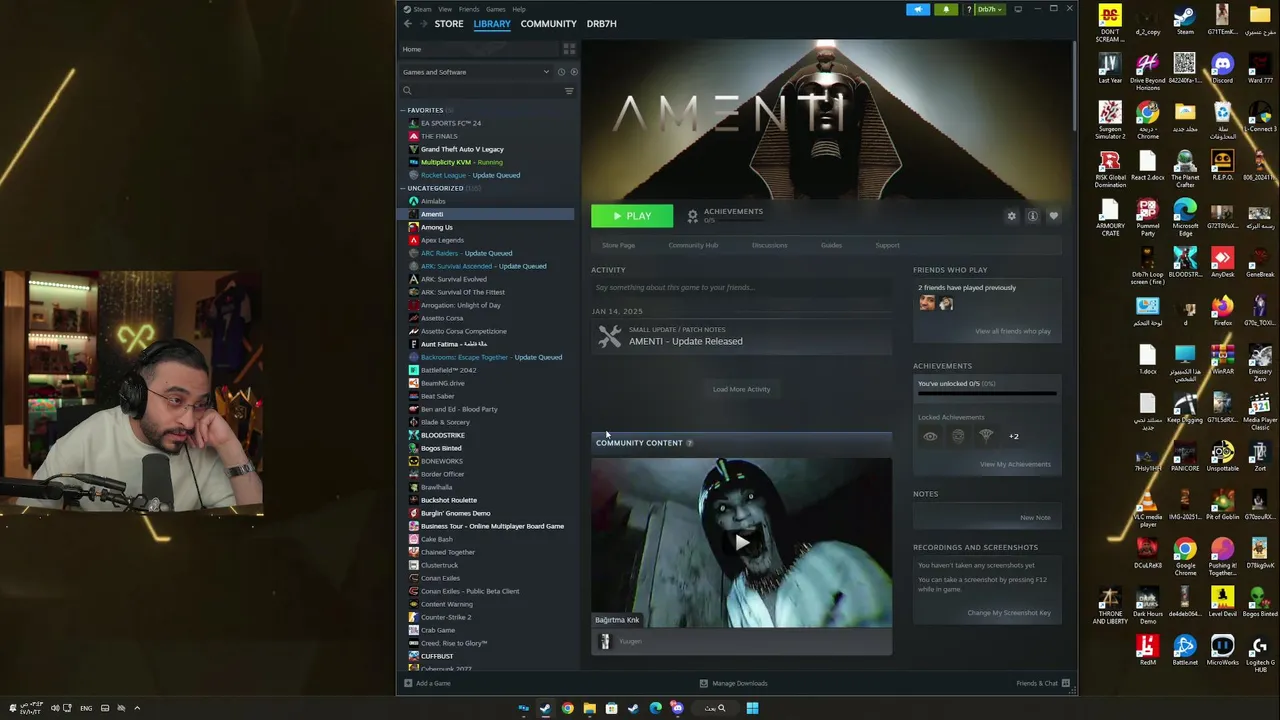
Task: Click the green PLAY button for Amenti
Action: click(632, 216)
